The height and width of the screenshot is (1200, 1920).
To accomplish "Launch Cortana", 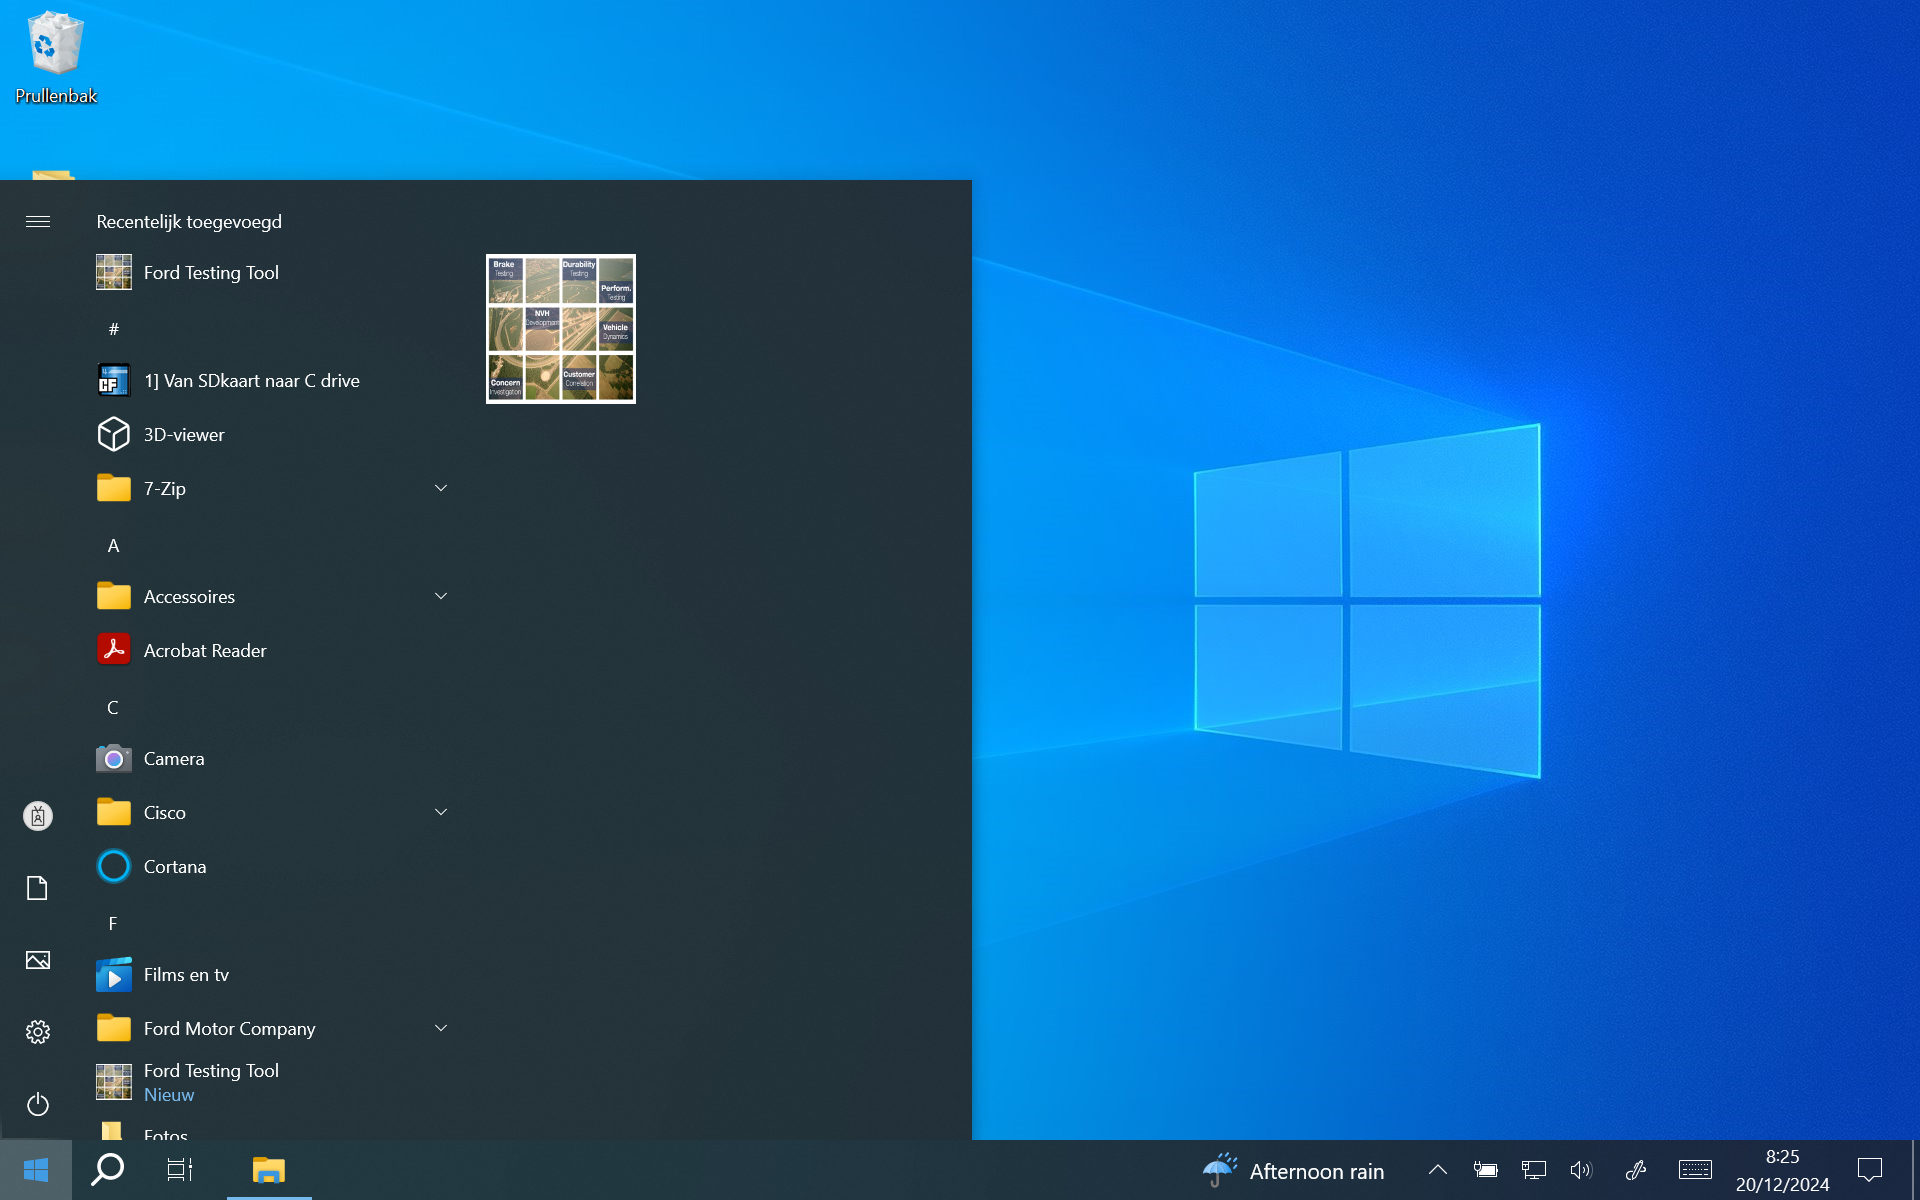I will (x=274, y=867).
